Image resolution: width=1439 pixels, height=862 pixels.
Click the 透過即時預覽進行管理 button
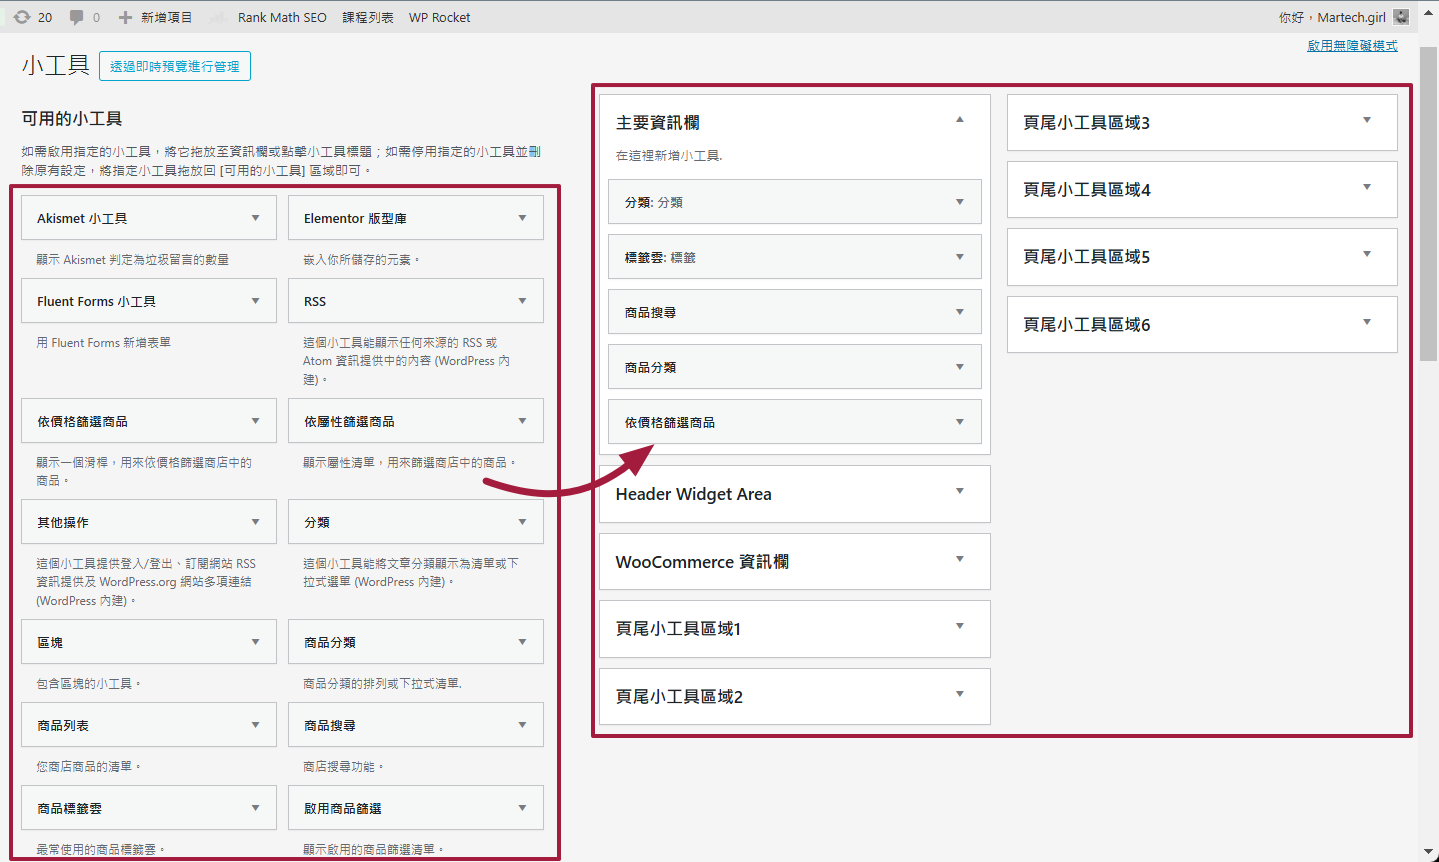175,66
